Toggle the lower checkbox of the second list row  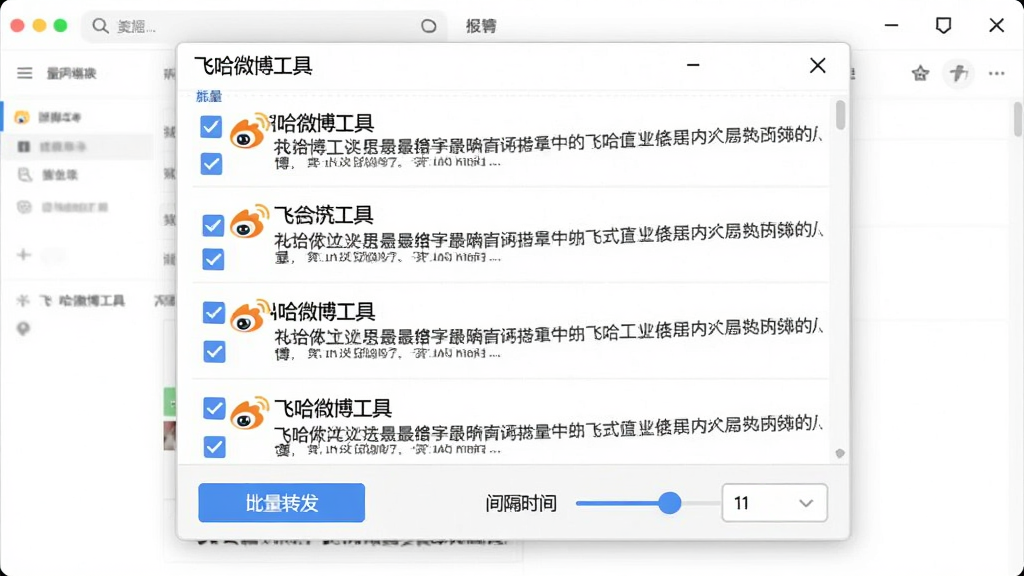(x=213, y=259)
